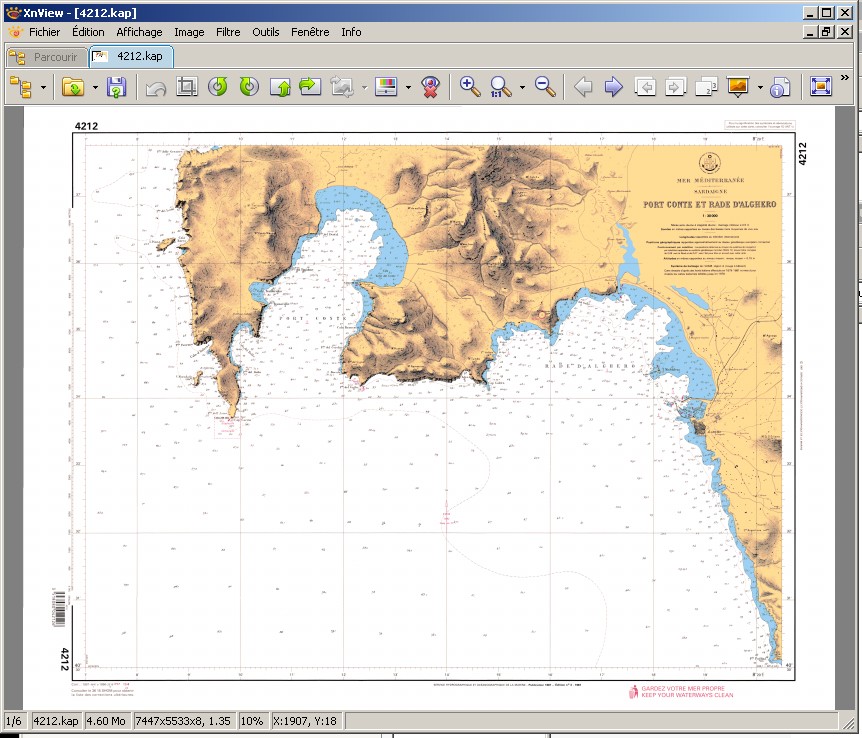Click the Open file folder icon
This screenshot has width=862, height=738.
(73, 87)
